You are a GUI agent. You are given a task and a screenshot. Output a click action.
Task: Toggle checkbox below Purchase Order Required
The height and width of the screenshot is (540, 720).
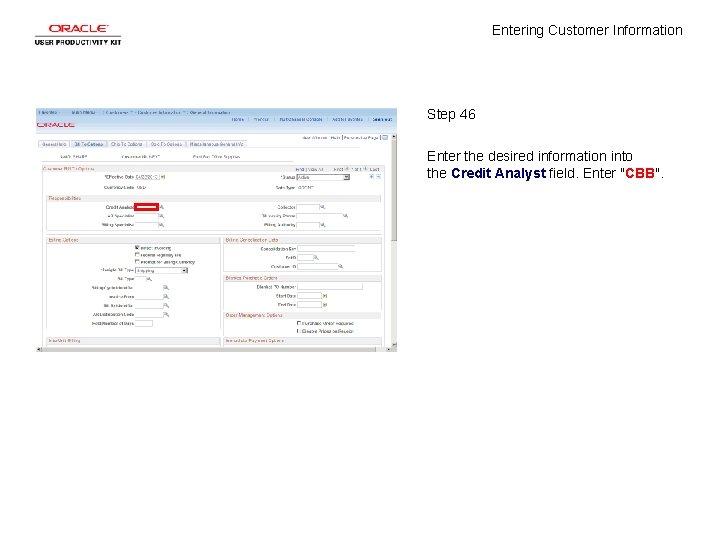tap(298, 331)
